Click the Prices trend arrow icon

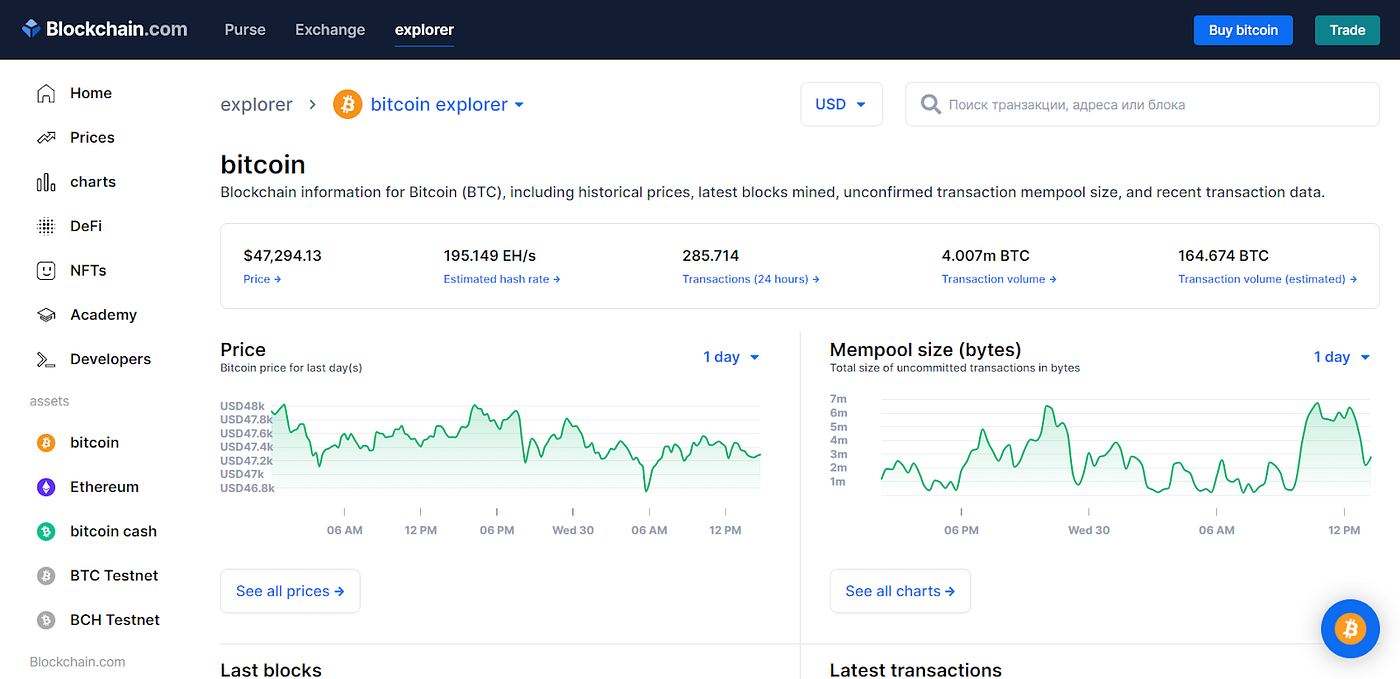tap(46, 138)
